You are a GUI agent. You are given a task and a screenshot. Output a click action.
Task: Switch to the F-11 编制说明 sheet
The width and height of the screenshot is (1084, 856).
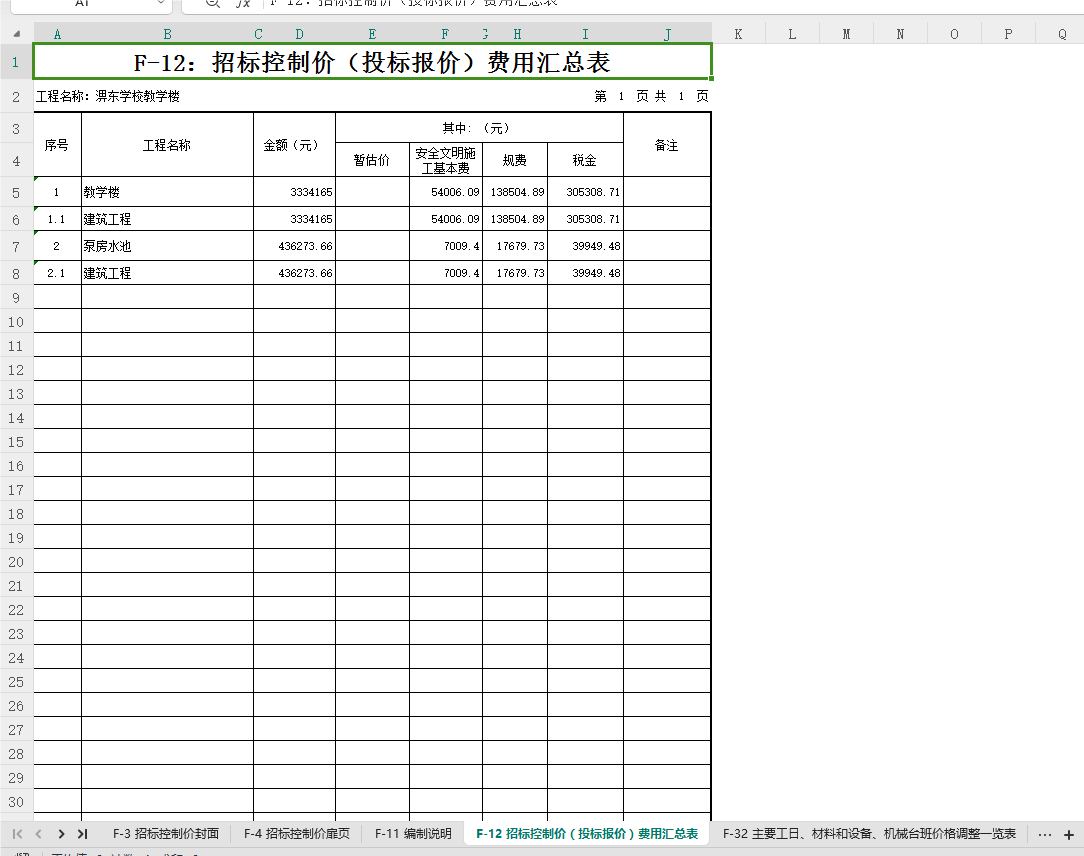click(x=413, y=834)
